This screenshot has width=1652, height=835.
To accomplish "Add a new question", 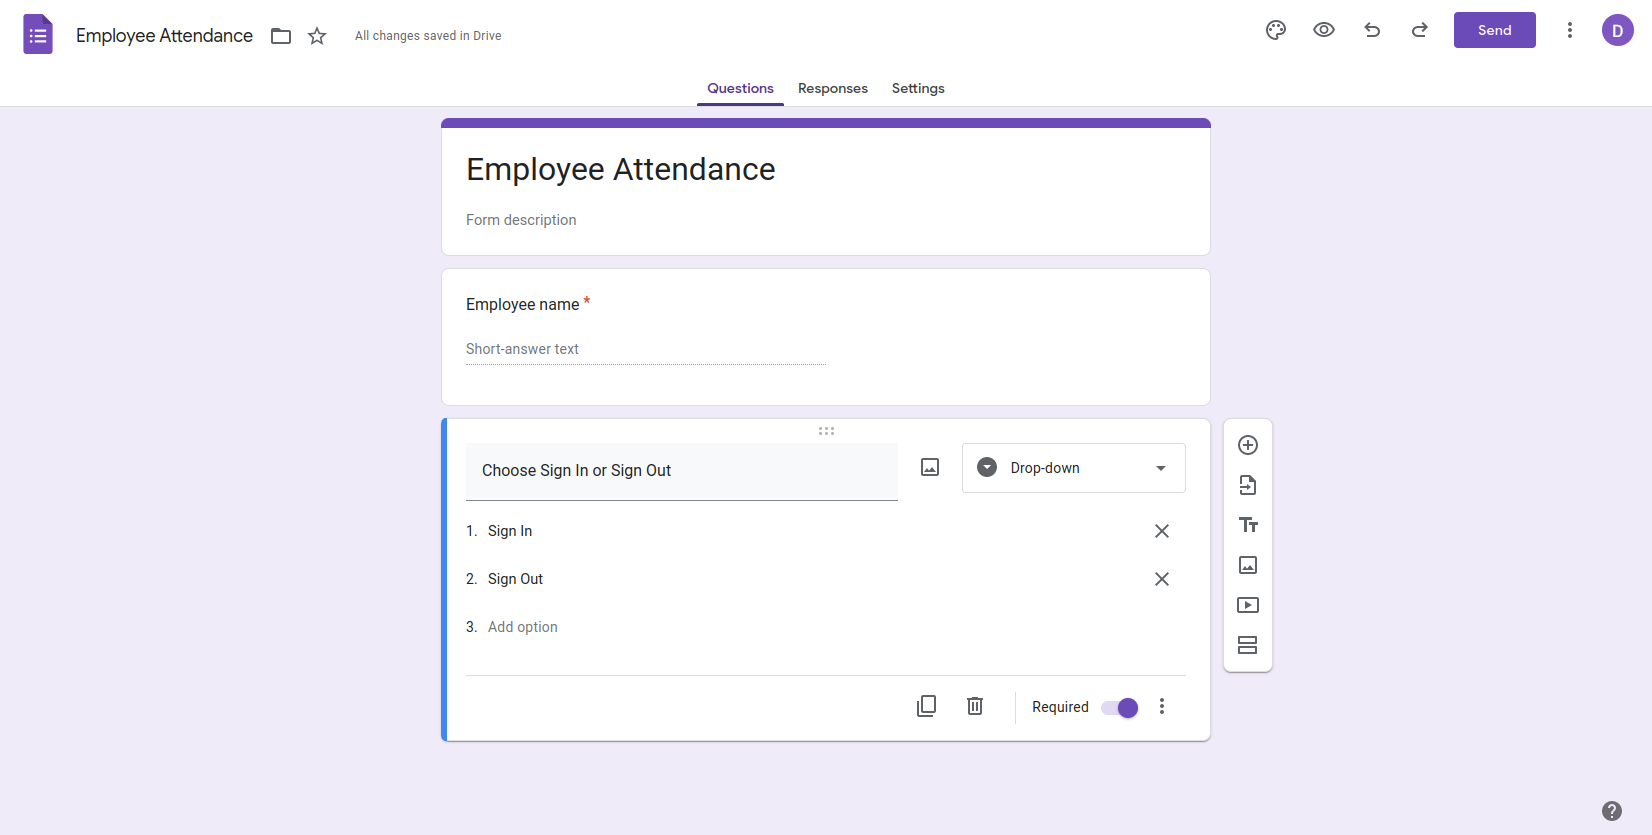I will [x=1247, y=445].
